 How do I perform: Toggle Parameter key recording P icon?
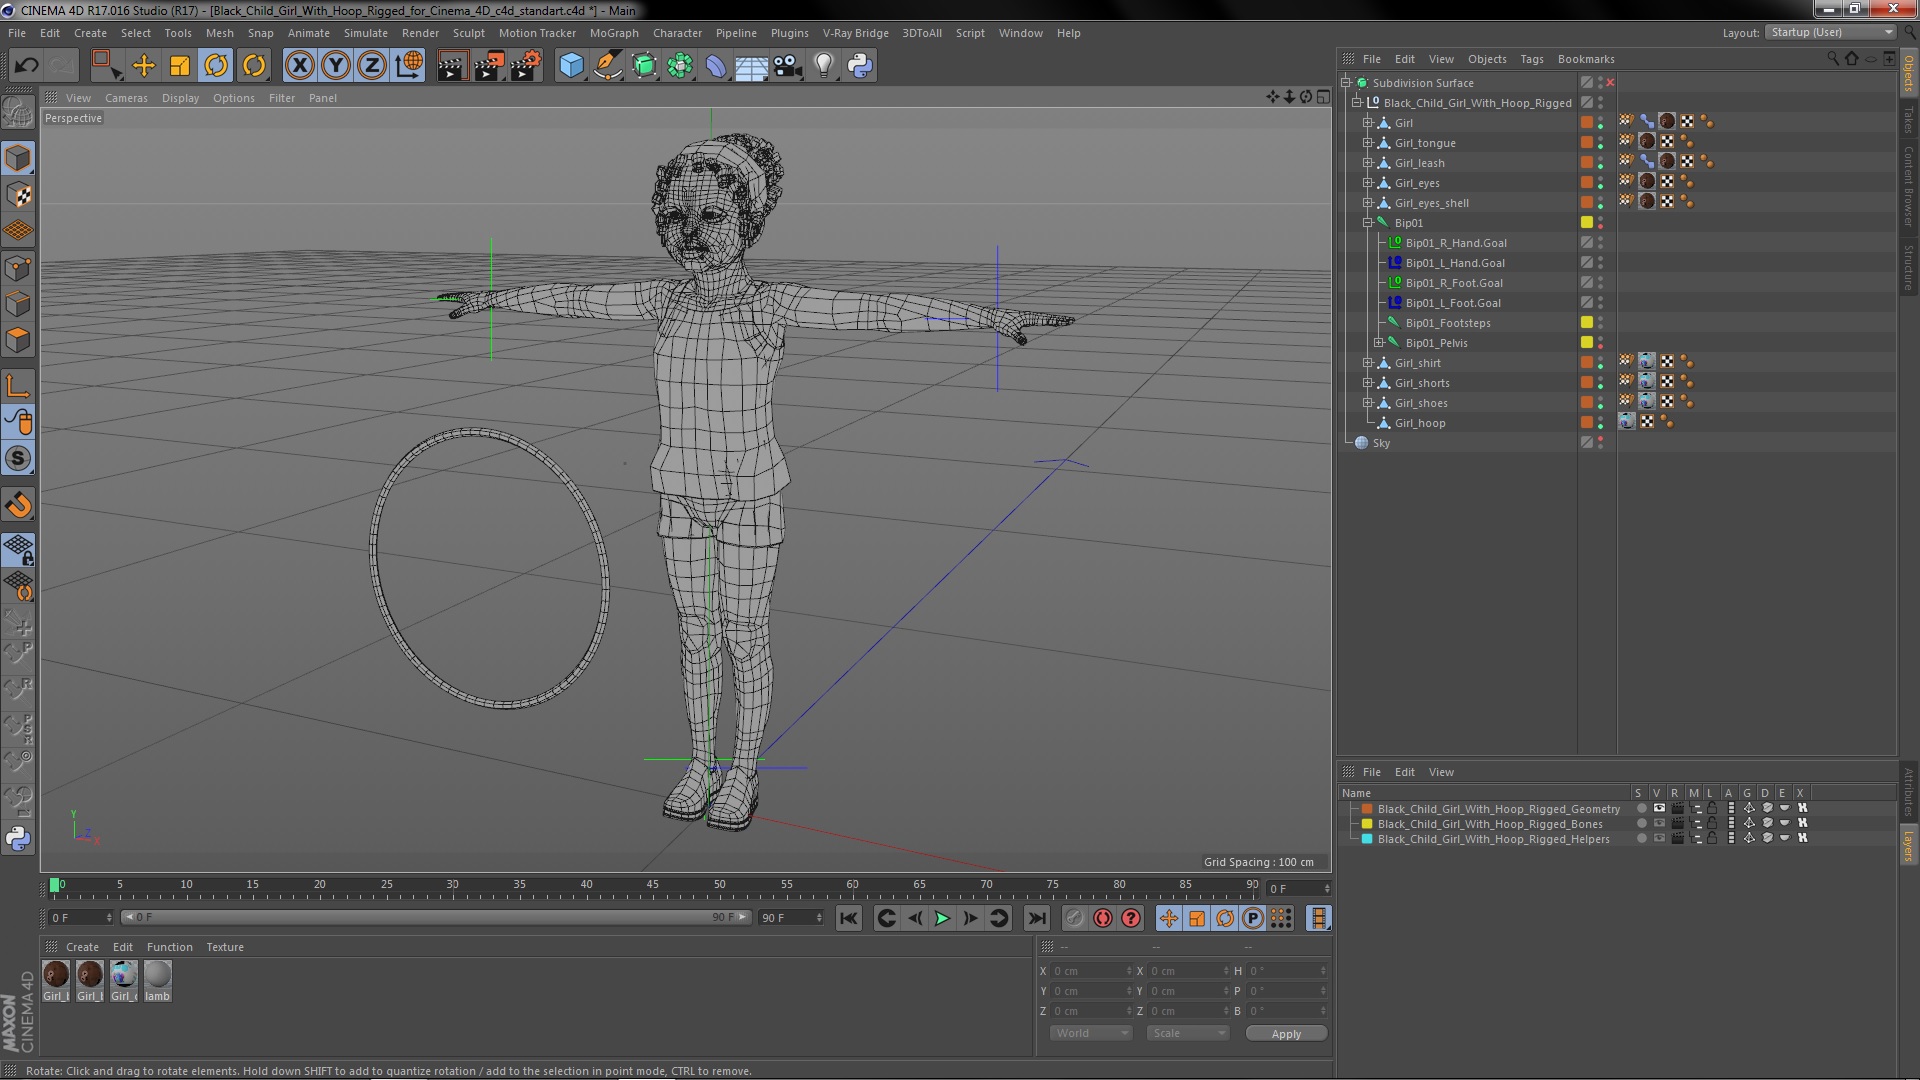pyautogui.click(x=1253, y=919)
